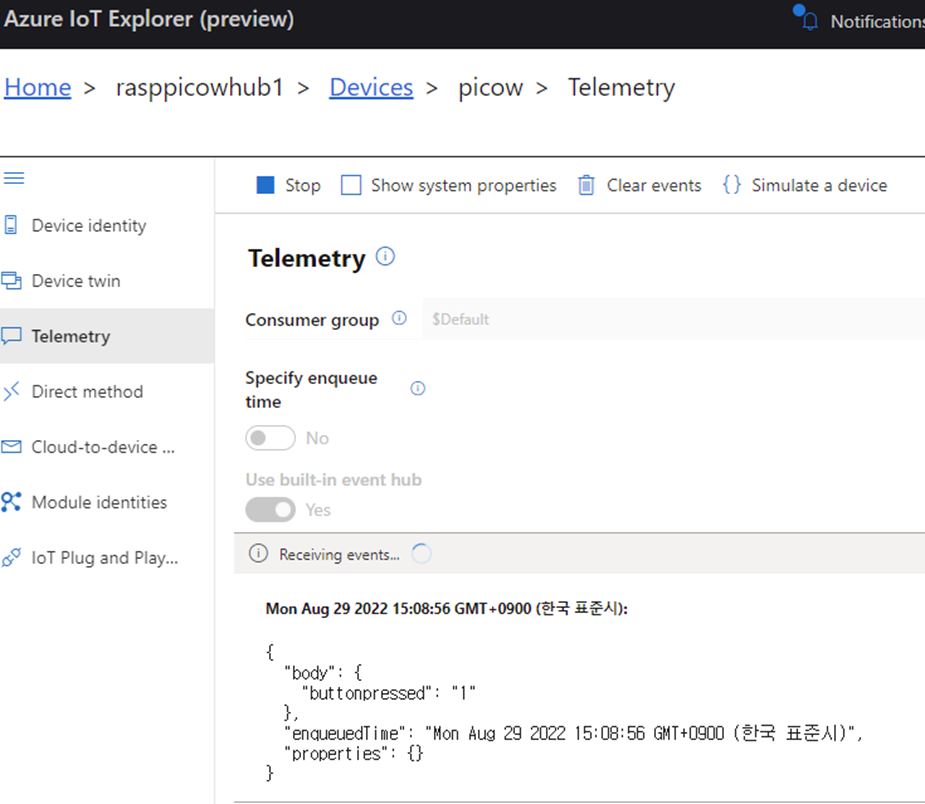The image size is (925, 804).
Task: Click the Simulate a device braces icon
Action: pyautogui.click(x=732, y=185)
